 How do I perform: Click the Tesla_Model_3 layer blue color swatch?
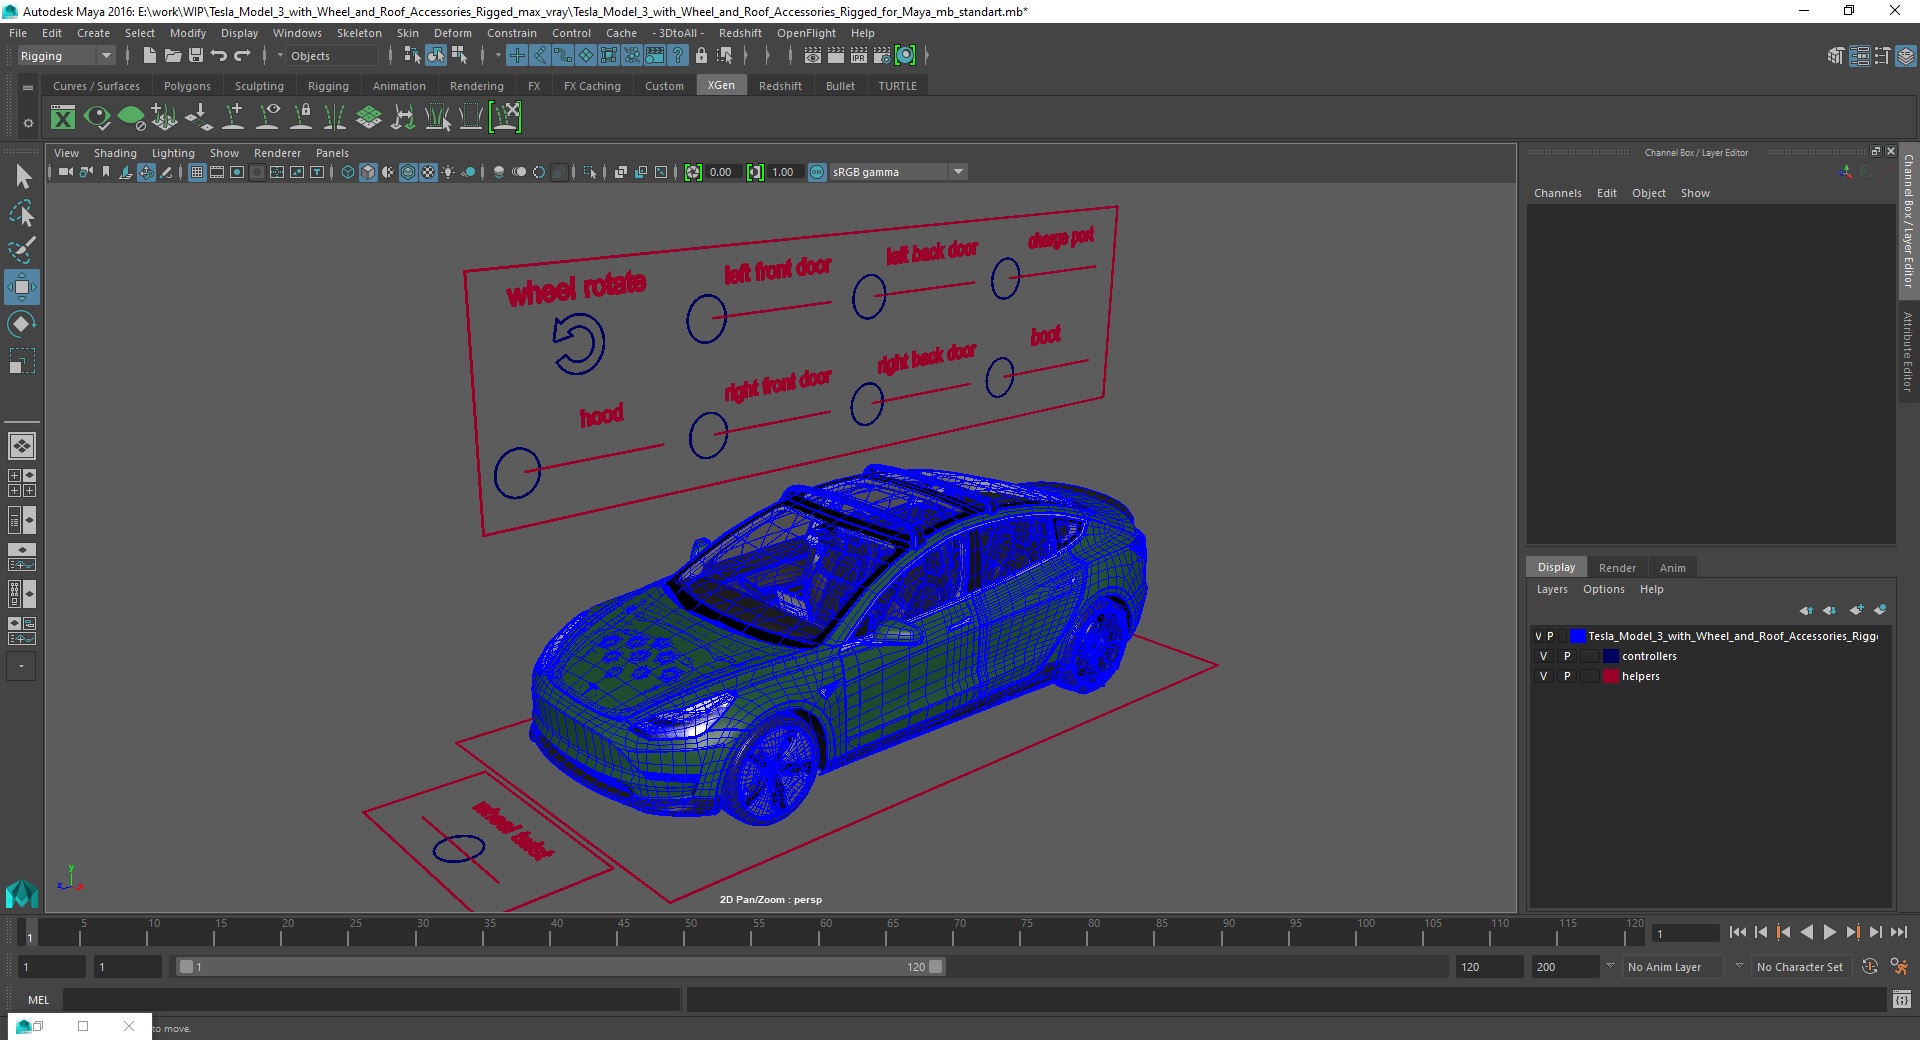click(x=1577, y=636)
